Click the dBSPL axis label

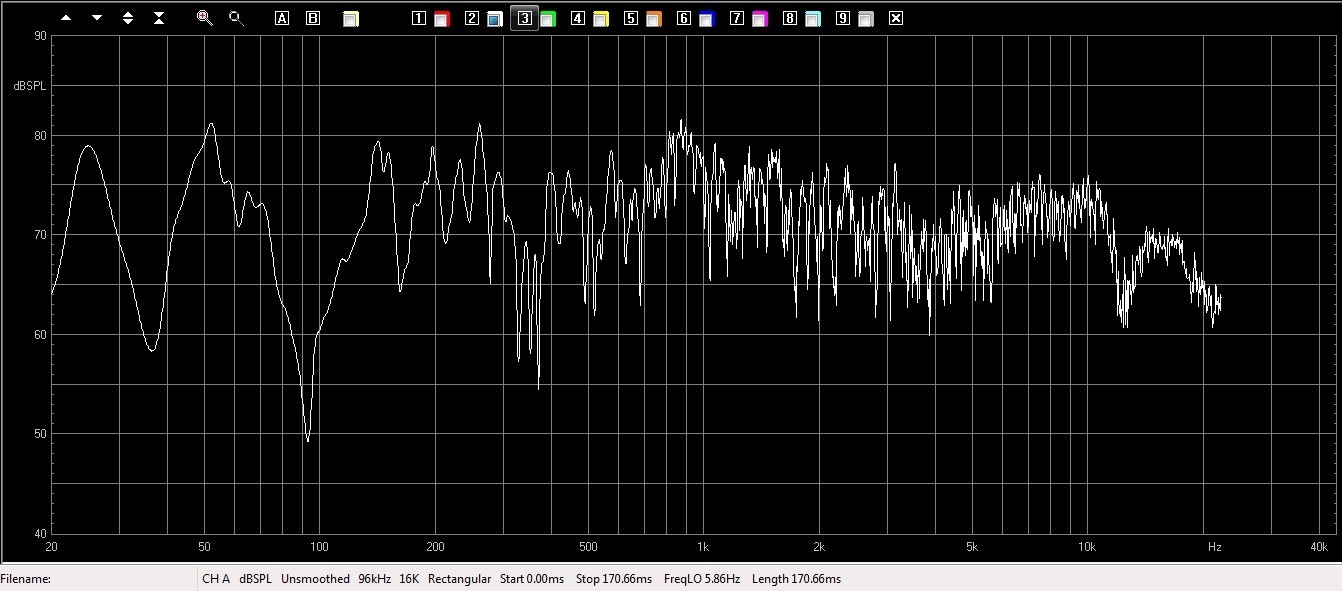tap(30, 86)
